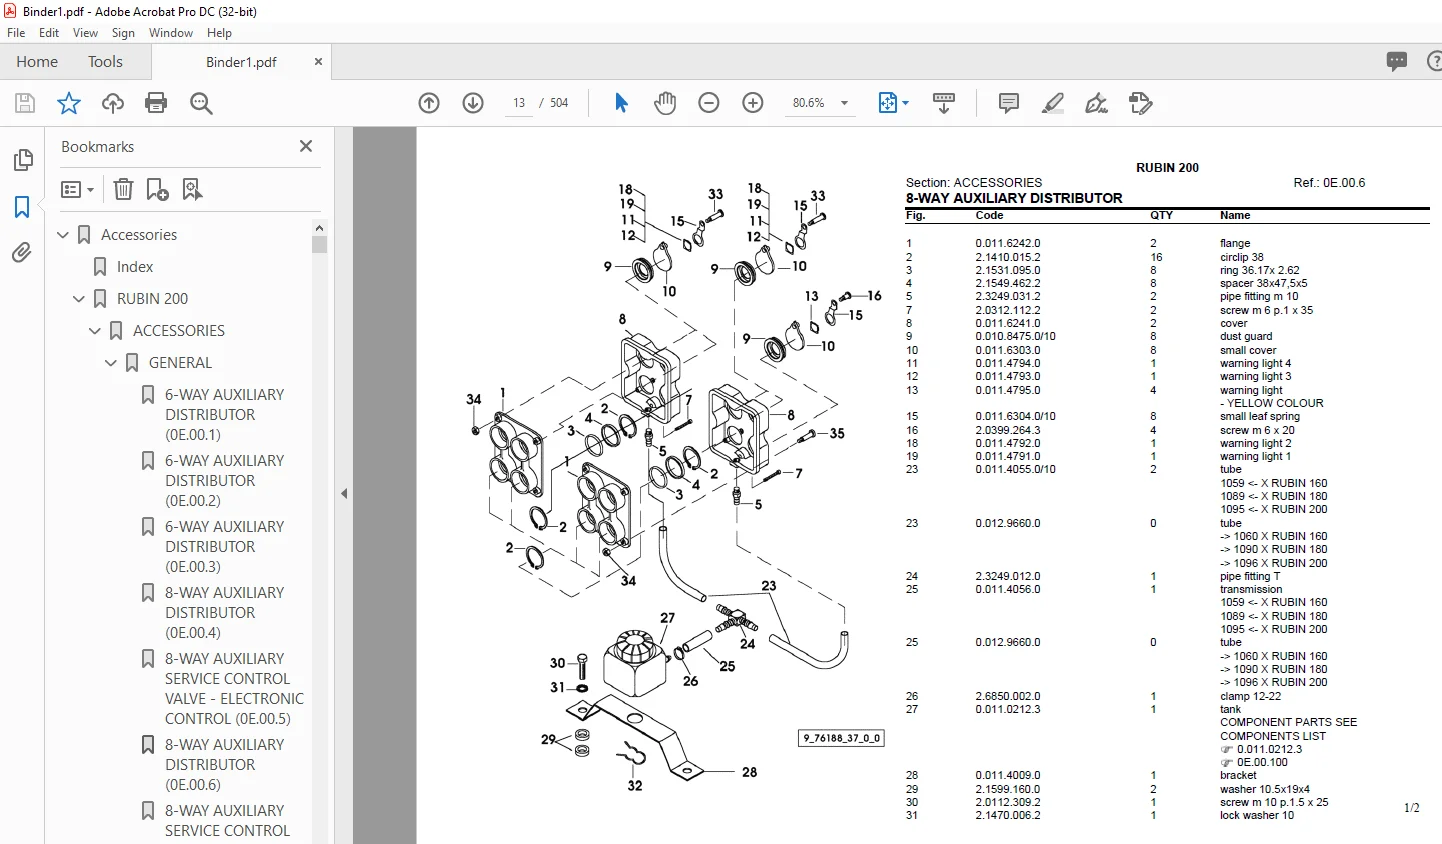Screen dimensions: 1442x844
Task: Open the Sign menu
Action: [123, 33]
